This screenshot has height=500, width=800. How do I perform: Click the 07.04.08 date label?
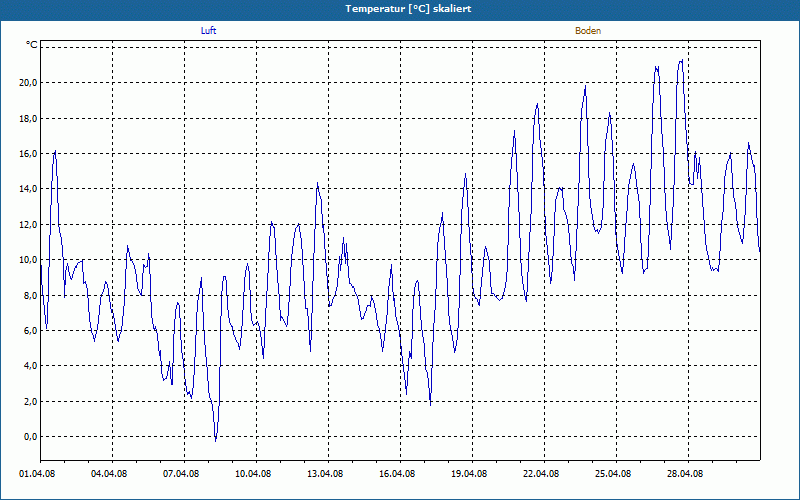(181, 475)
